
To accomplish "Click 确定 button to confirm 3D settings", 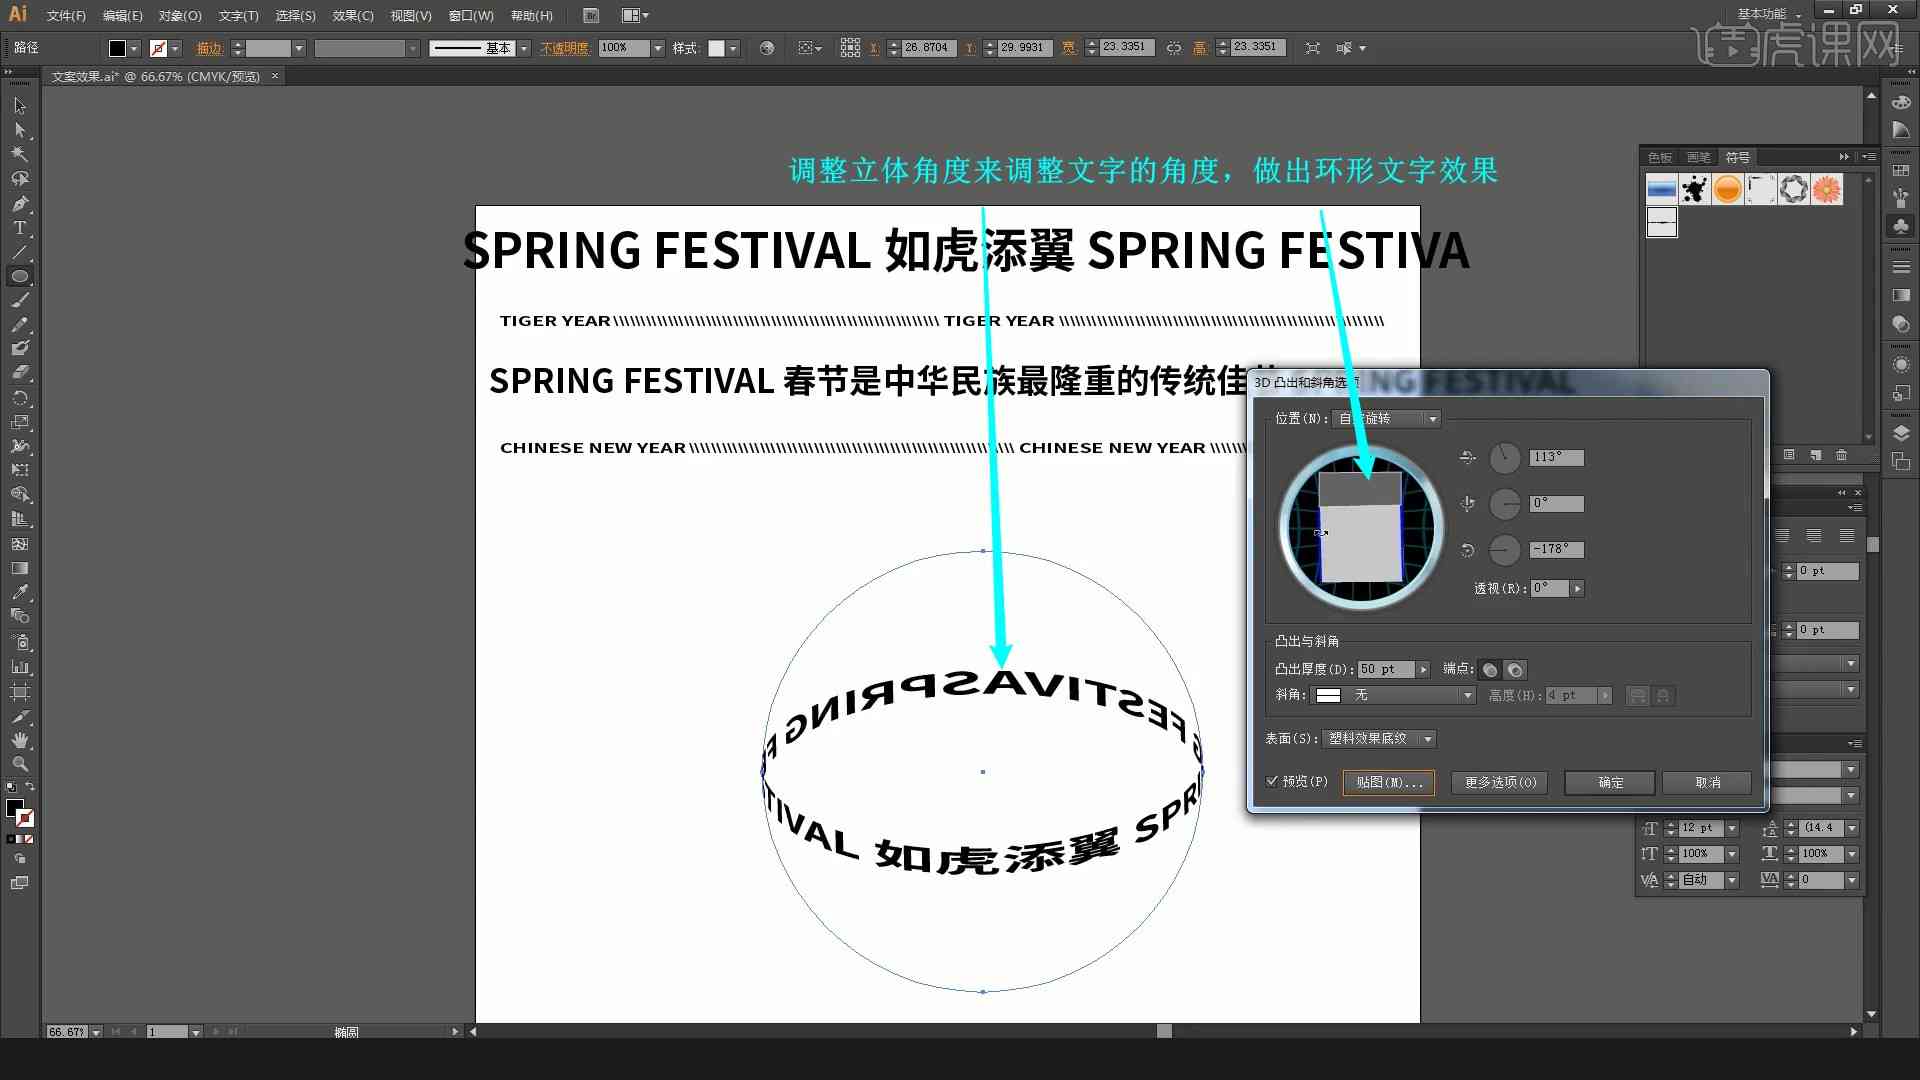I will (x=1610, y=781).
